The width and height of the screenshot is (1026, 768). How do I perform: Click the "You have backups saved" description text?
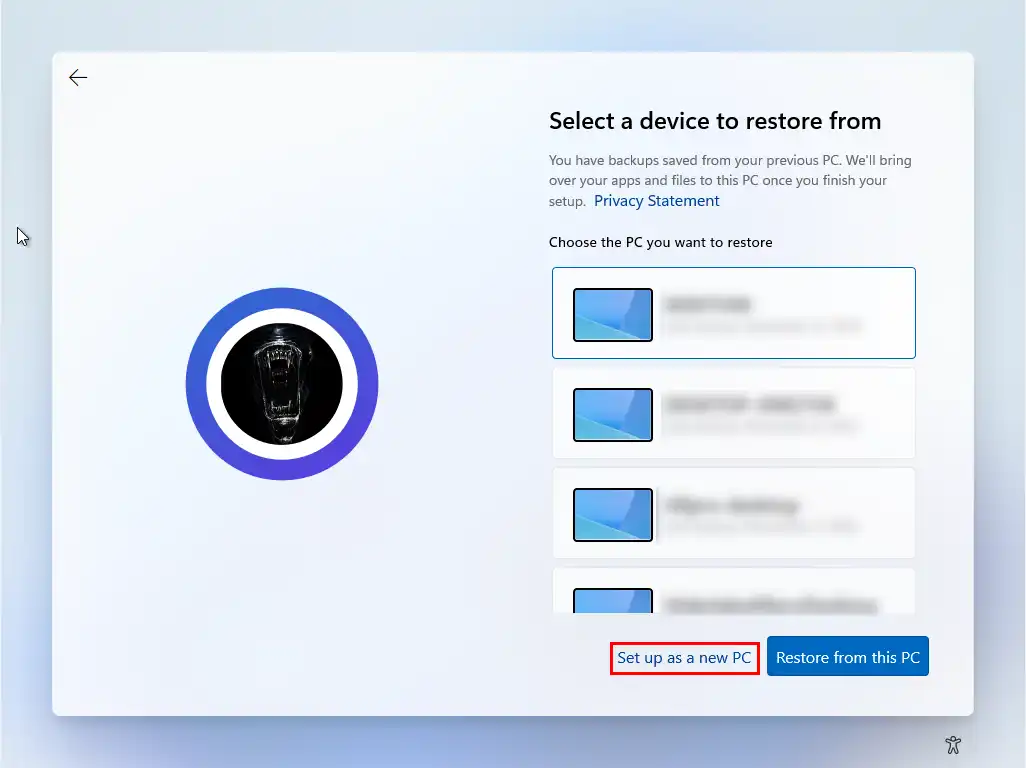730,181
